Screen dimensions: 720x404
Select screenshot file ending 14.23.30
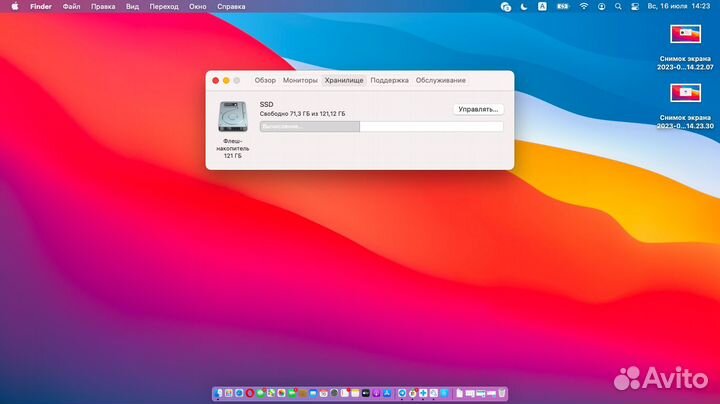[685, 107]
